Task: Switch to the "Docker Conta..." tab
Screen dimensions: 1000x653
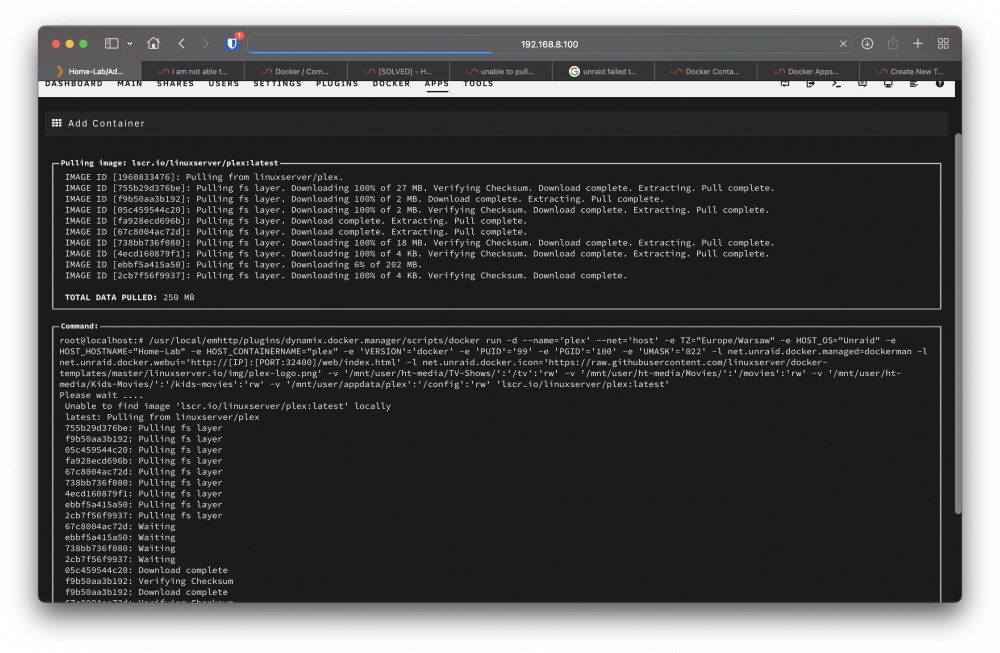Action: click(x=706, y=71)
